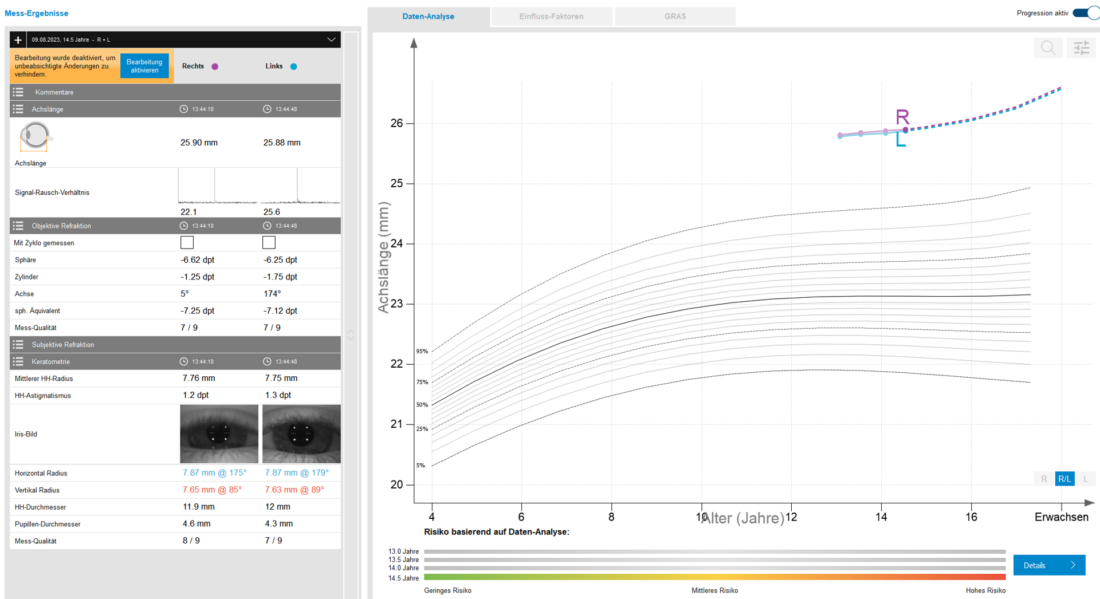Open the magnifier zoom tool on chart
This screenshot has width=1100, height=599.
tap(1049, 47)
